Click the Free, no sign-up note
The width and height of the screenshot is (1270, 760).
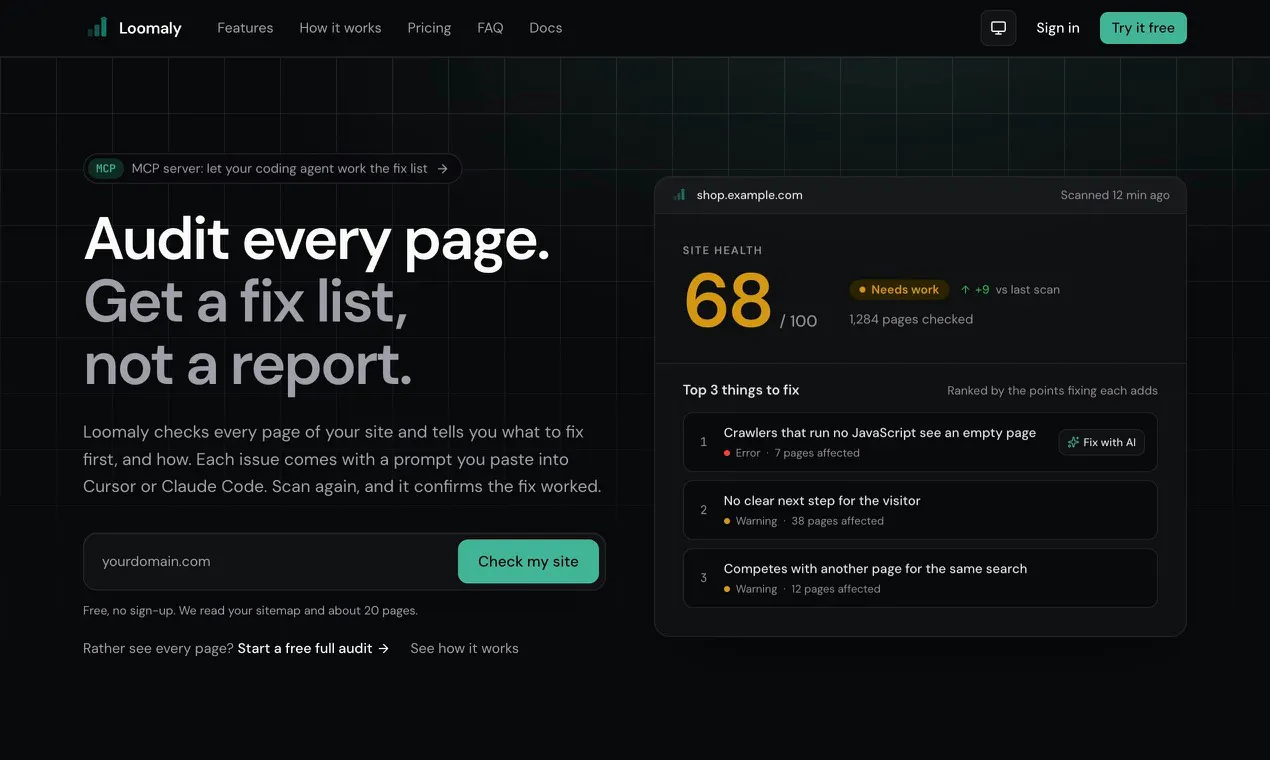[250, 610]
